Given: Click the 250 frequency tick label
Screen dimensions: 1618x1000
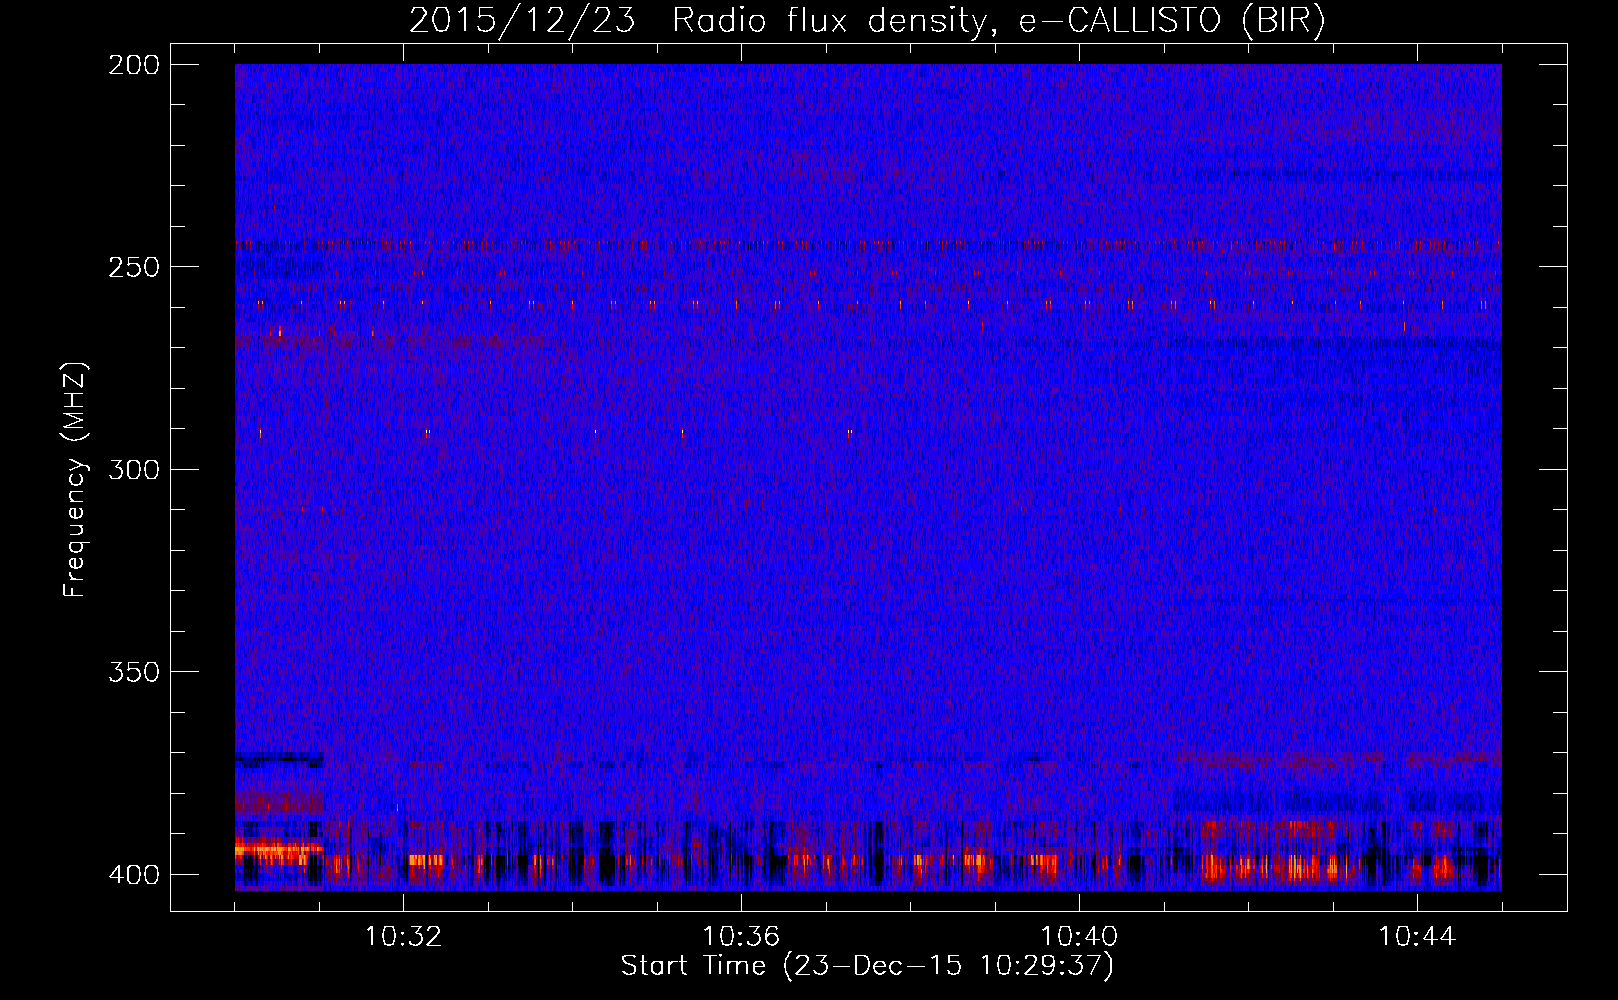Looking at the screenshot, I should [x=134, y=267].
